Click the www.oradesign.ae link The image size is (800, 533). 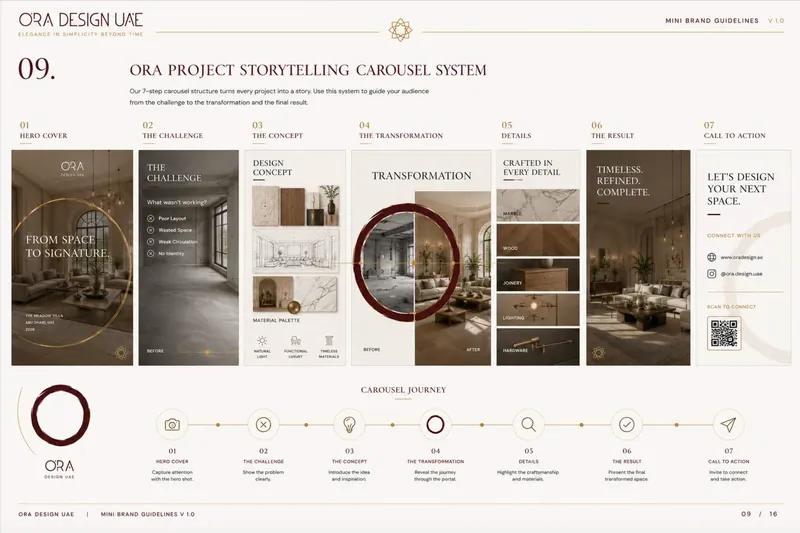pyautogui.click(x=742, y=258)
